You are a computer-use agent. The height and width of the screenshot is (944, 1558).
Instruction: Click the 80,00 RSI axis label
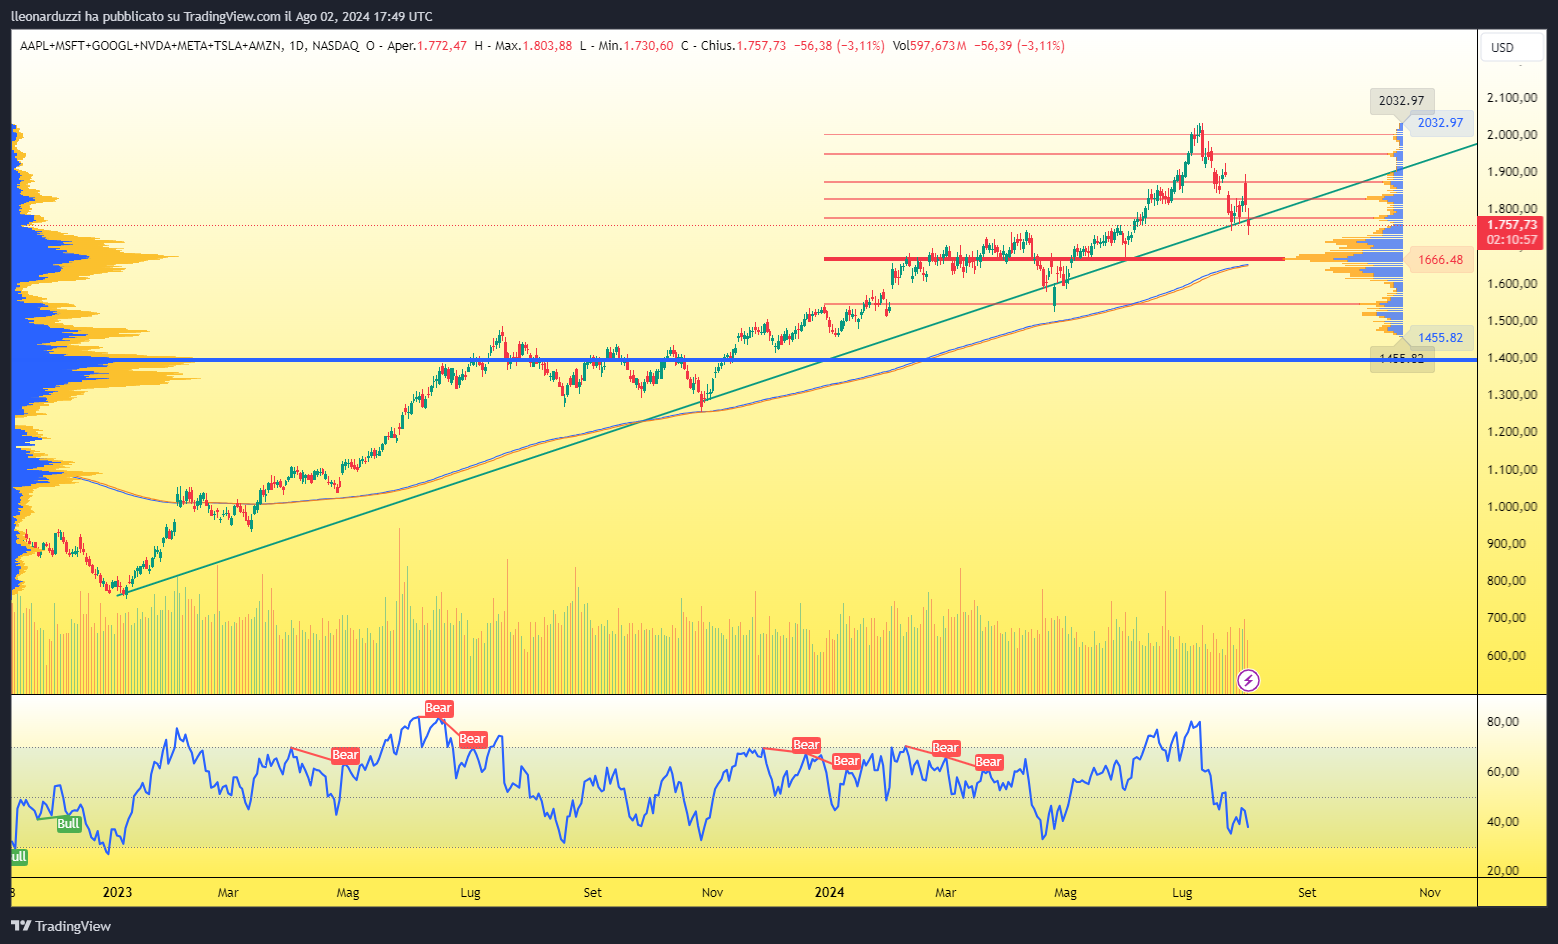coord(1503,722)
